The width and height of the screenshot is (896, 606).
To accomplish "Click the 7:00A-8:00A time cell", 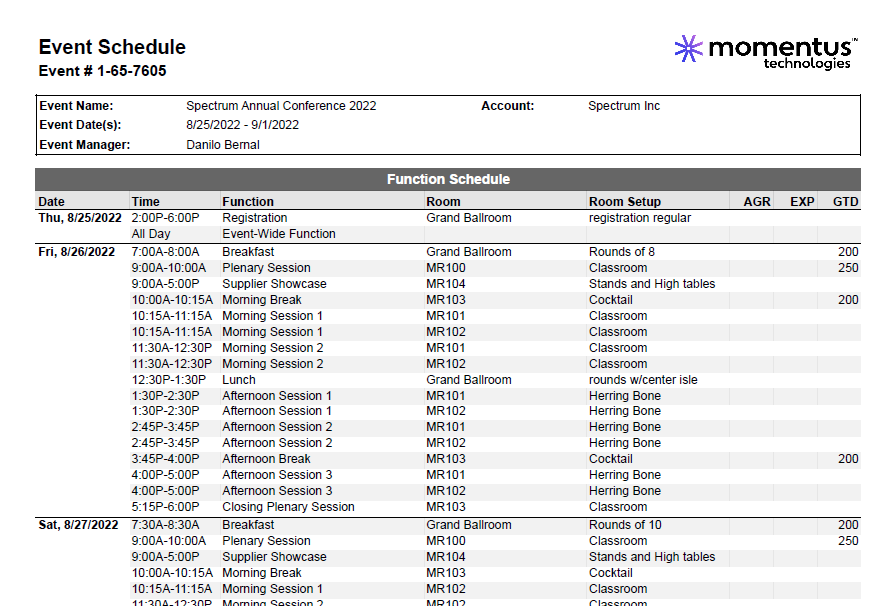I will tap(165, 252).
